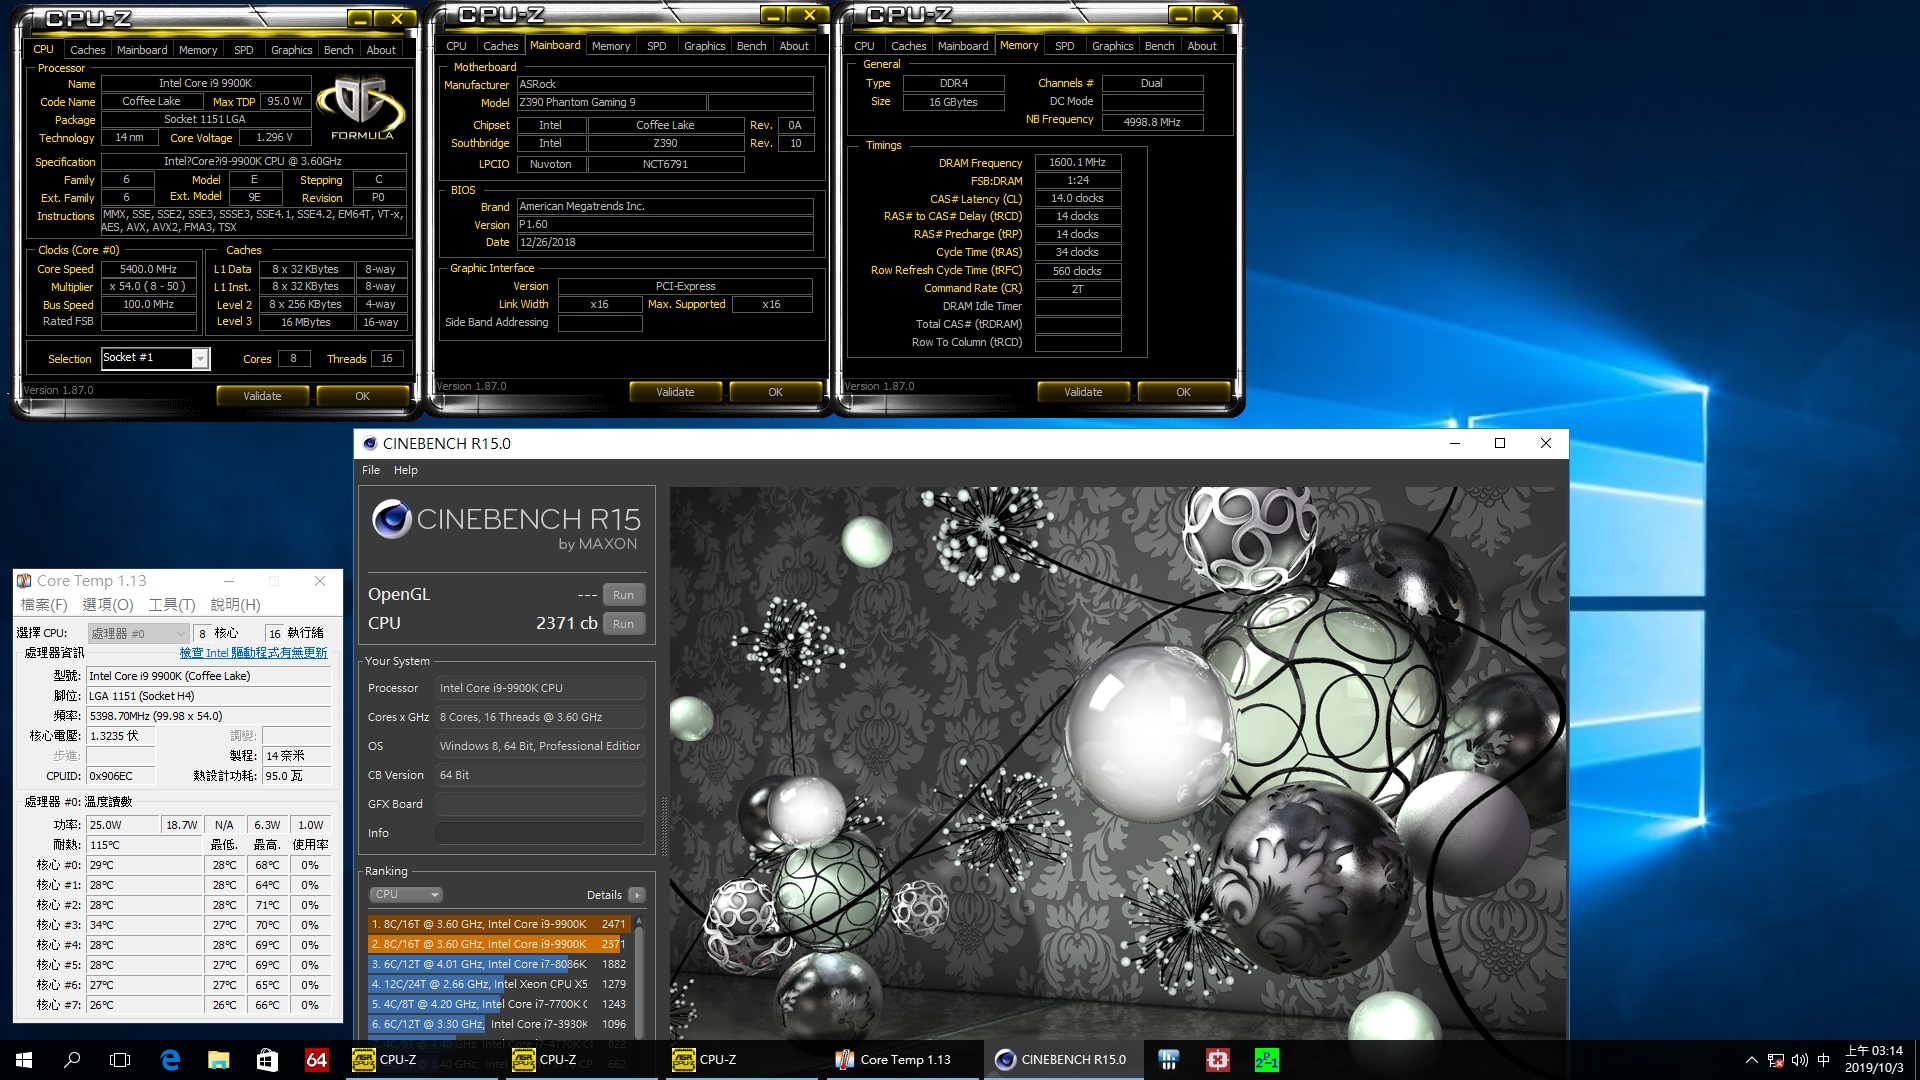Switch to CINEBENCH R15.0 taskbar button
Image resolution: width=1920 pixels, height=1080 pixels.
[1062, 1060]
